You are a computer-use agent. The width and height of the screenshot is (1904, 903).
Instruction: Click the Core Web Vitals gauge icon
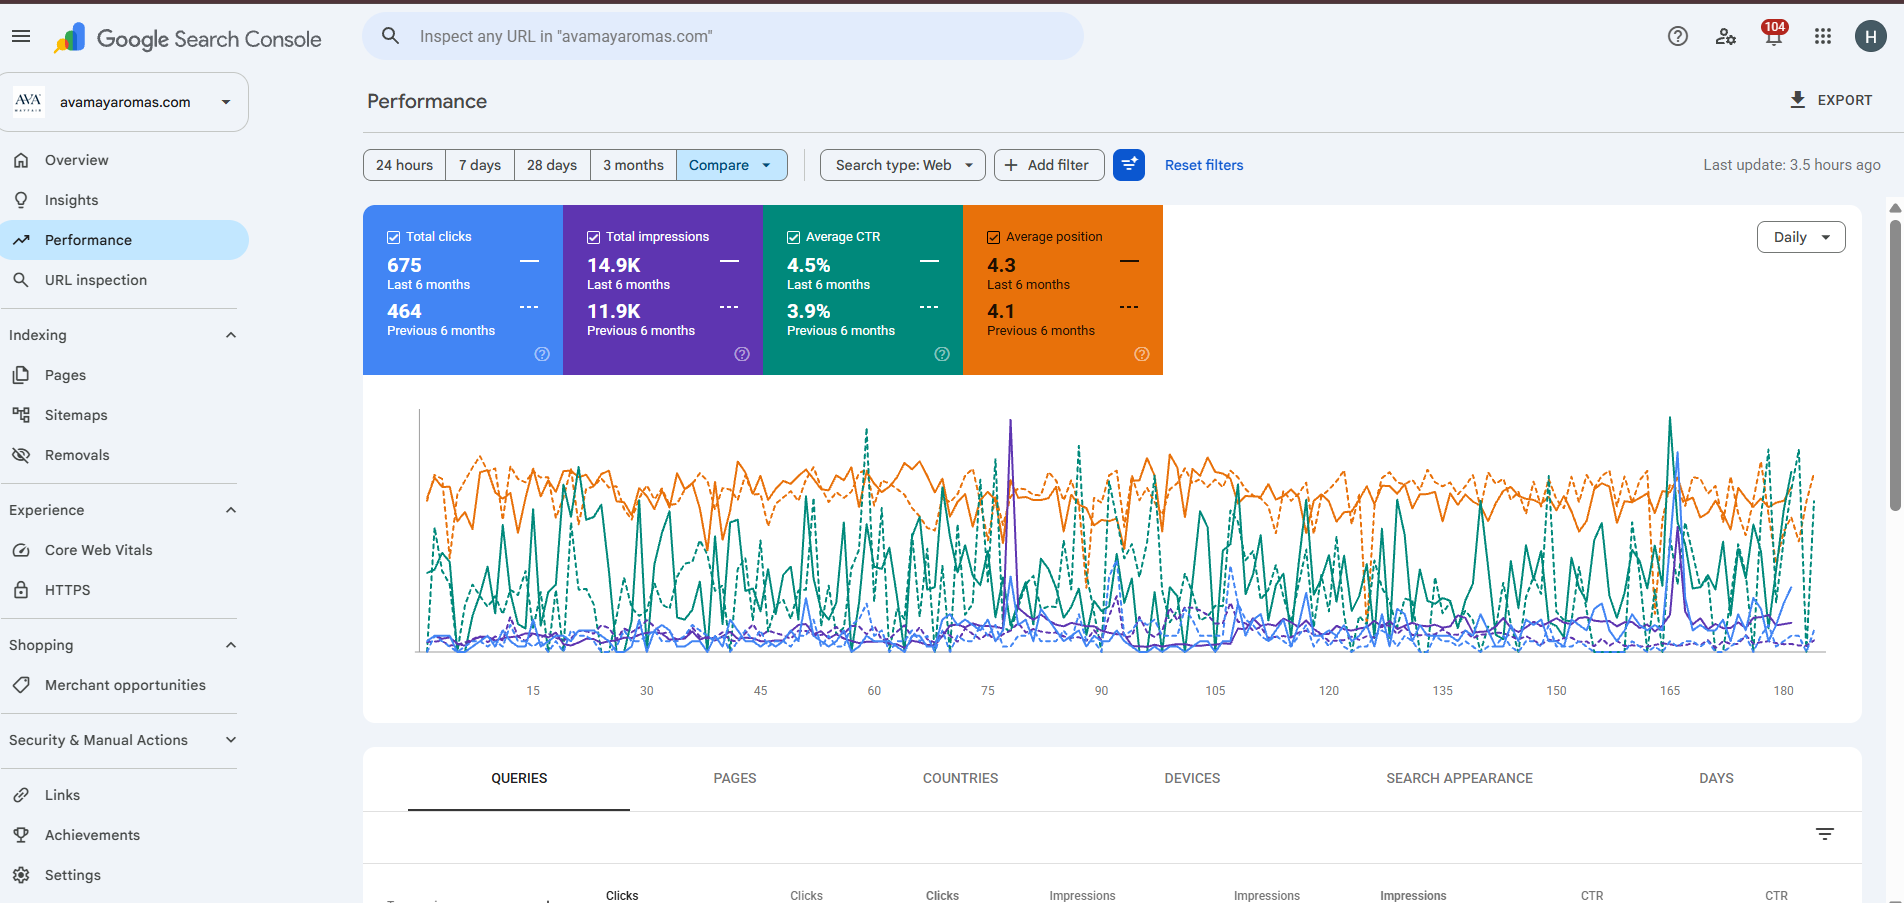point(21,550)
